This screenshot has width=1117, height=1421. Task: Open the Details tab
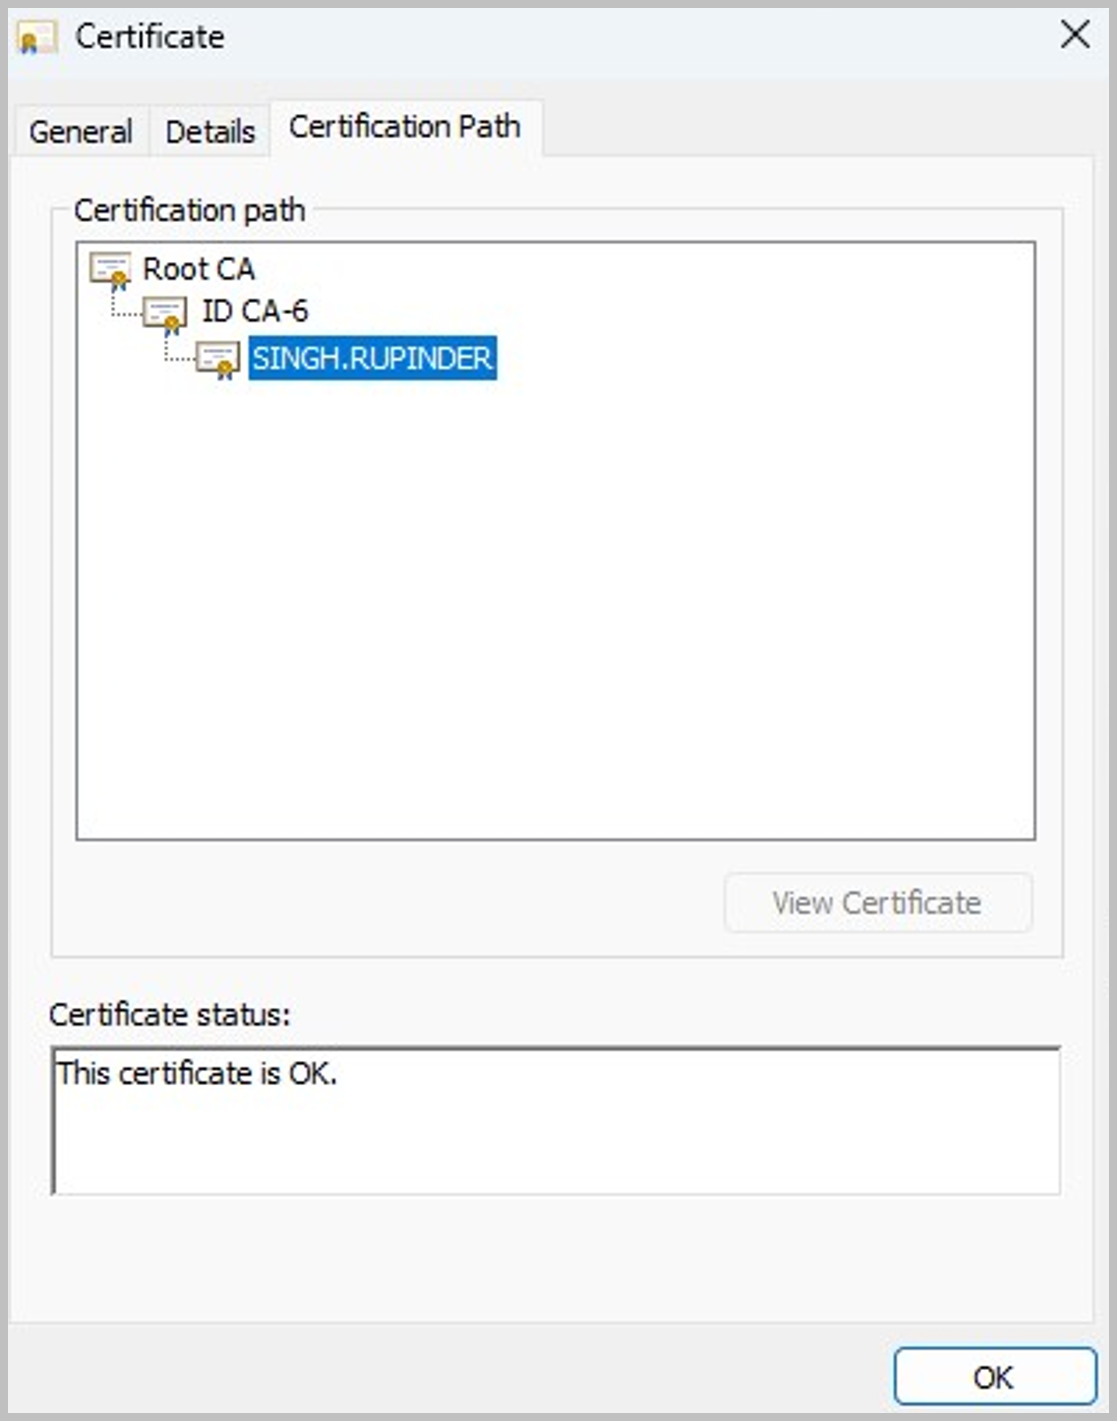coord(210,131)
